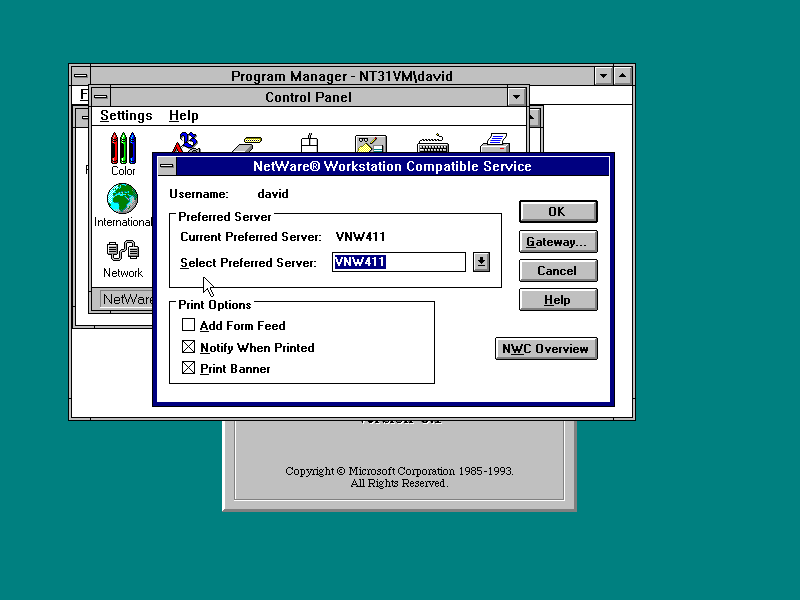Minimize the Program Manager window
Image resolution: width=800 pixels, height=600 pixels.
click(604, 76)
